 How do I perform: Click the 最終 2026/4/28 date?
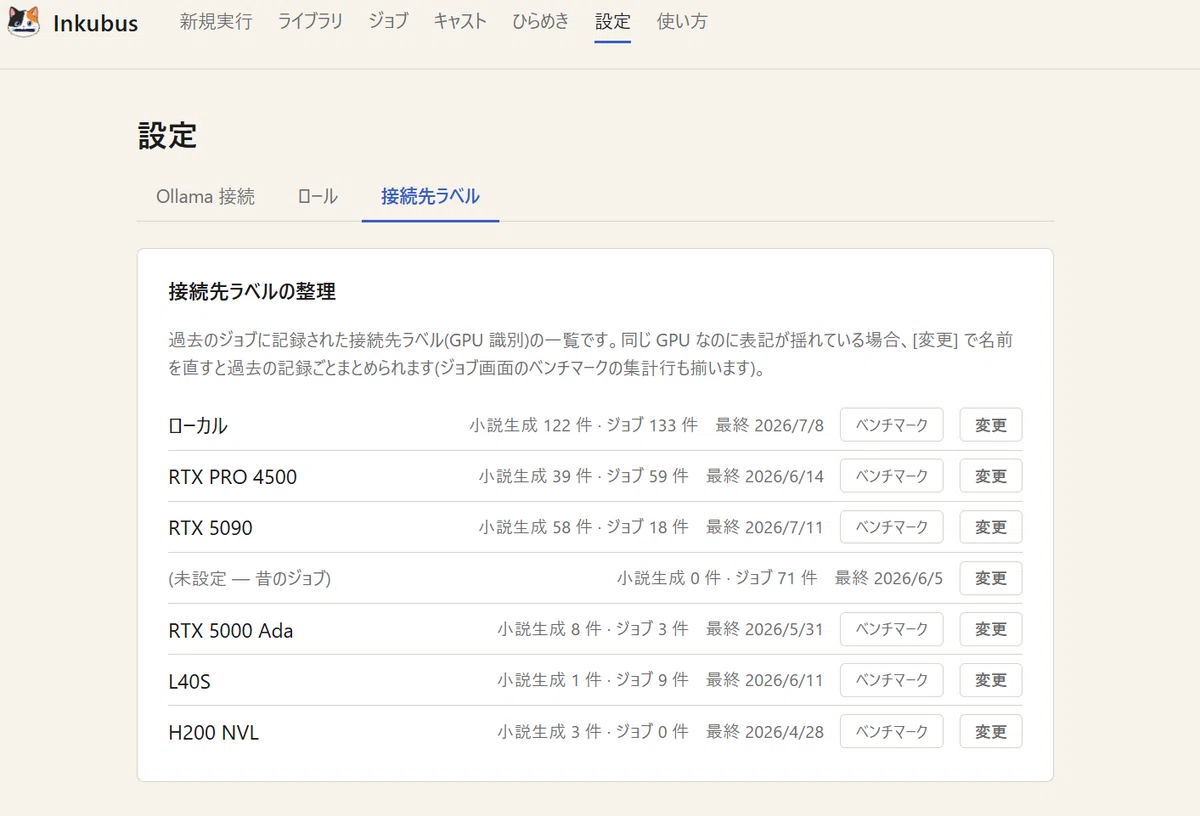(x=765, y=731)
